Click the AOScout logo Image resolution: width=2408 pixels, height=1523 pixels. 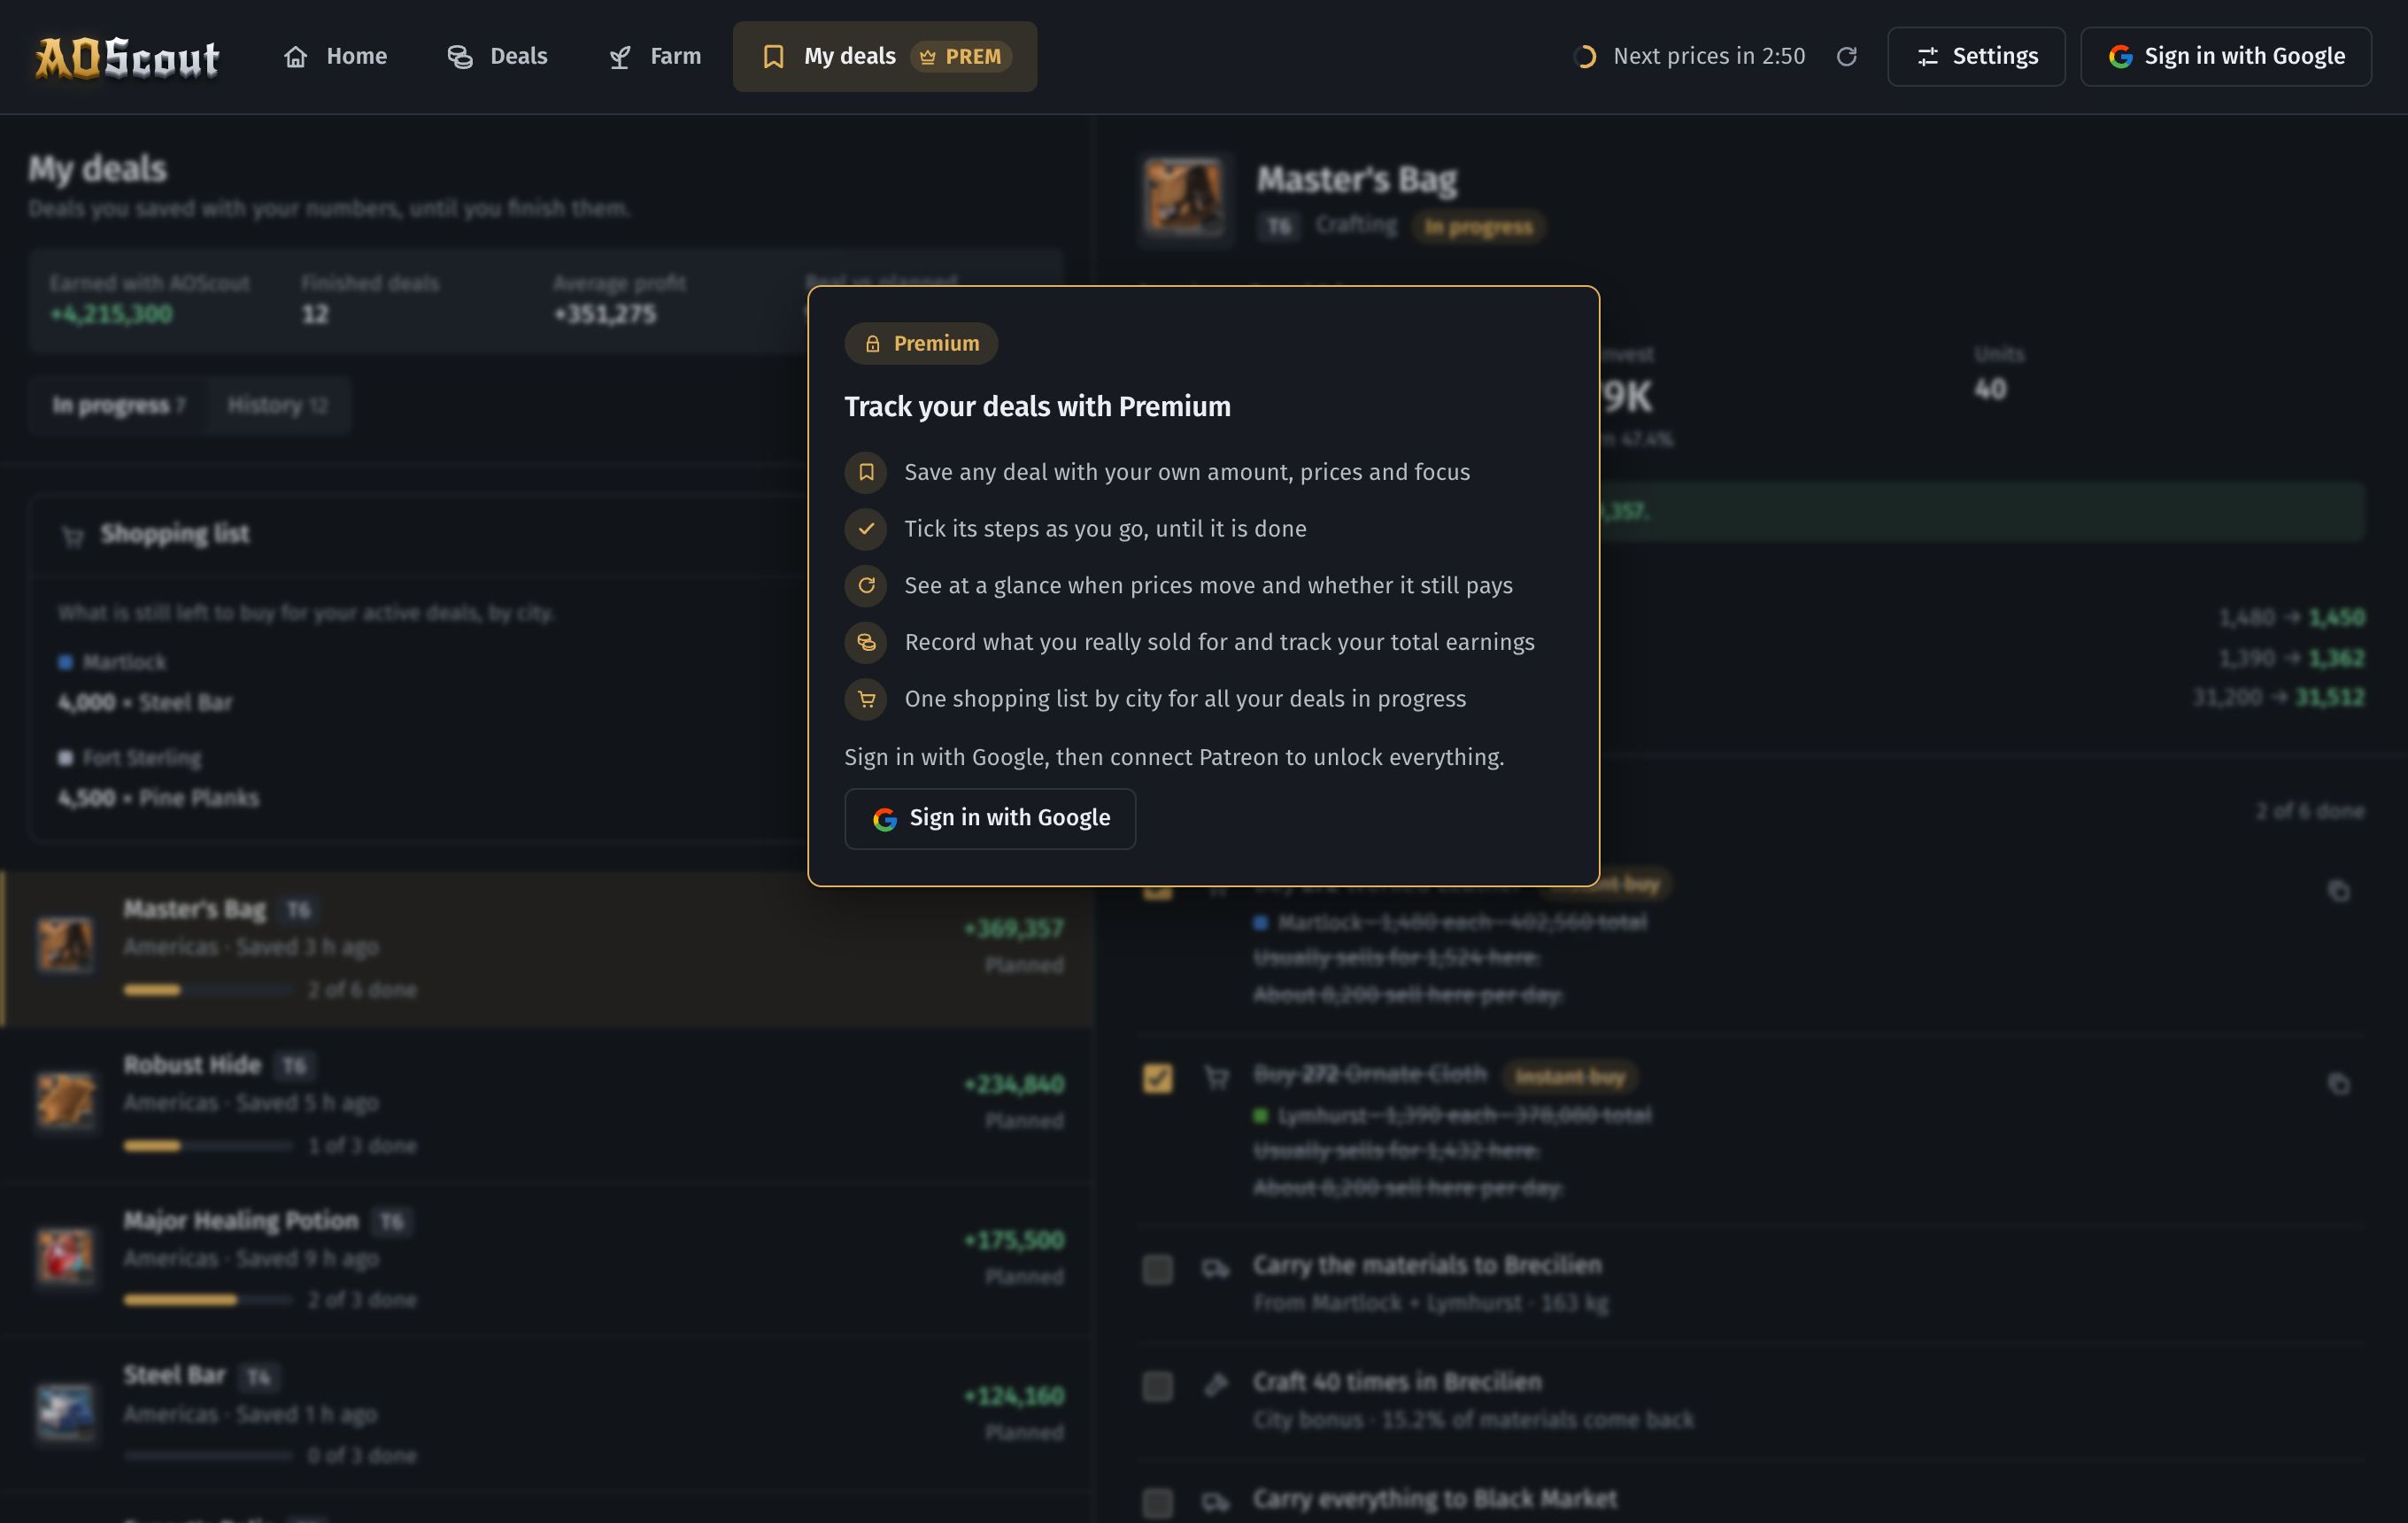127,57
